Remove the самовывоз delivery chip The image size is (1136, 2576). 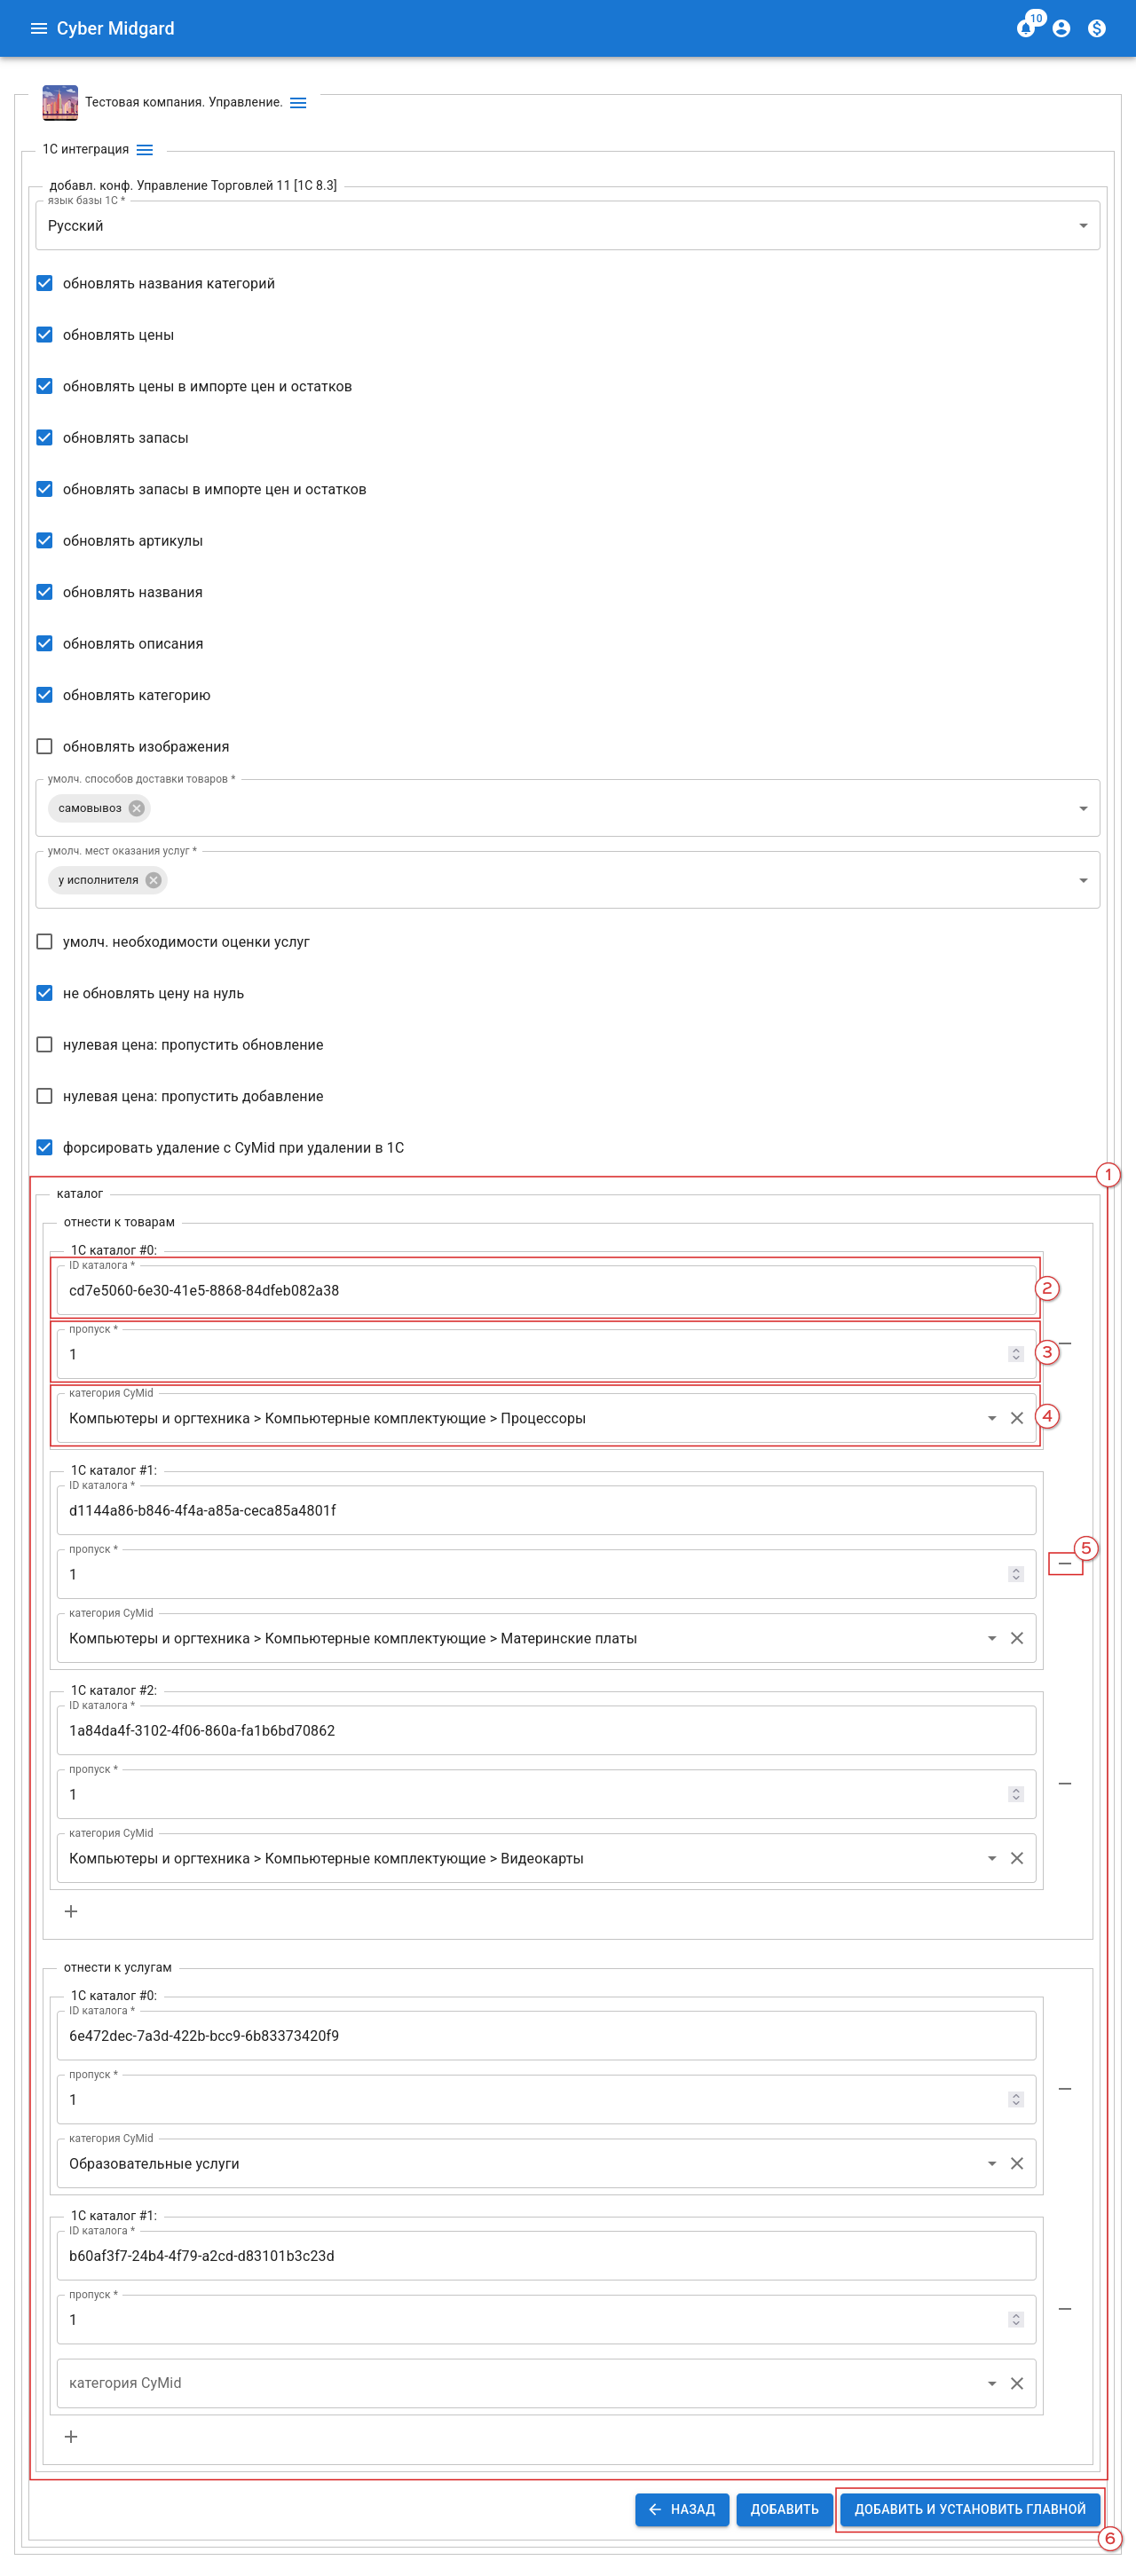click(137, 808)
